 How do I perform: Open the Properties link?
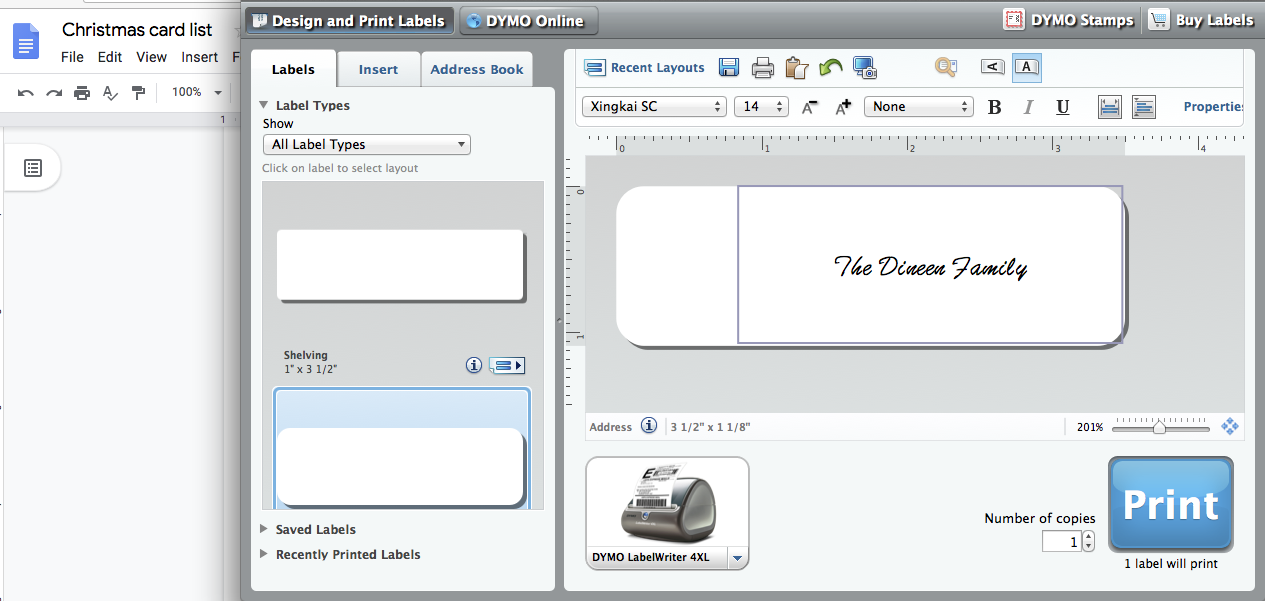pos(1213,106)
